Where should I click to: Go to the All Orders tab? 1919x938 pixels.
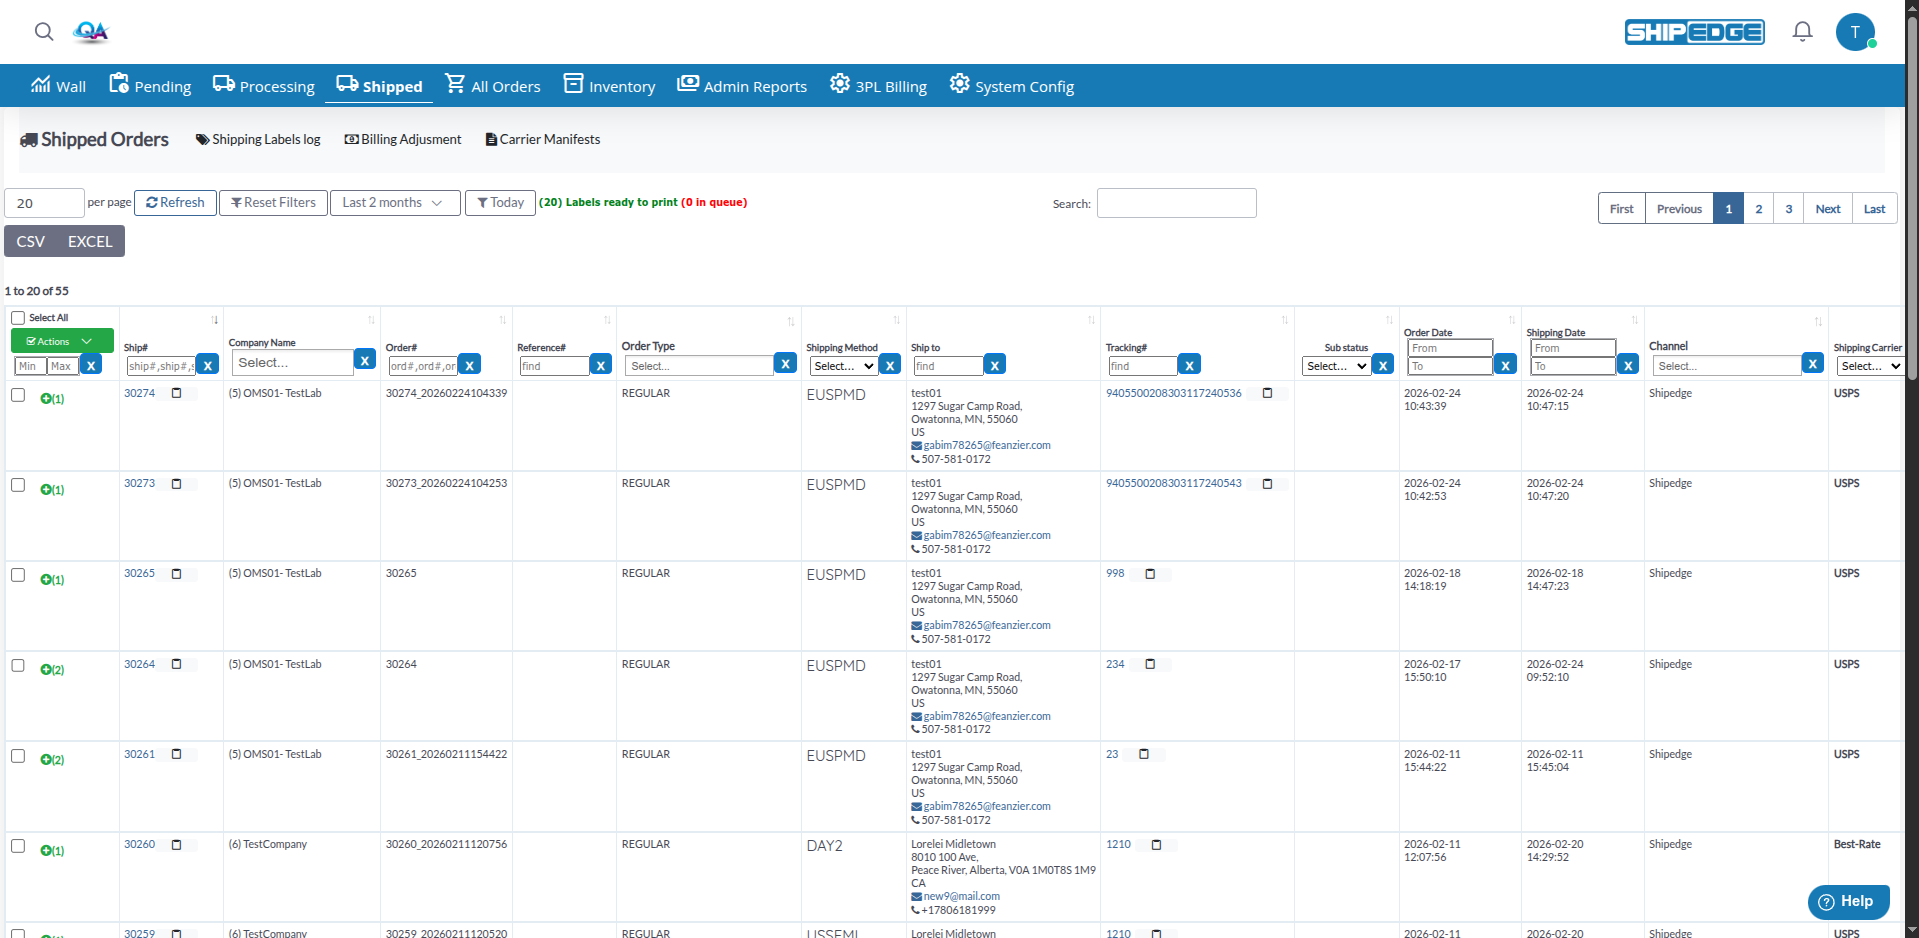click(x=493, y=86)
